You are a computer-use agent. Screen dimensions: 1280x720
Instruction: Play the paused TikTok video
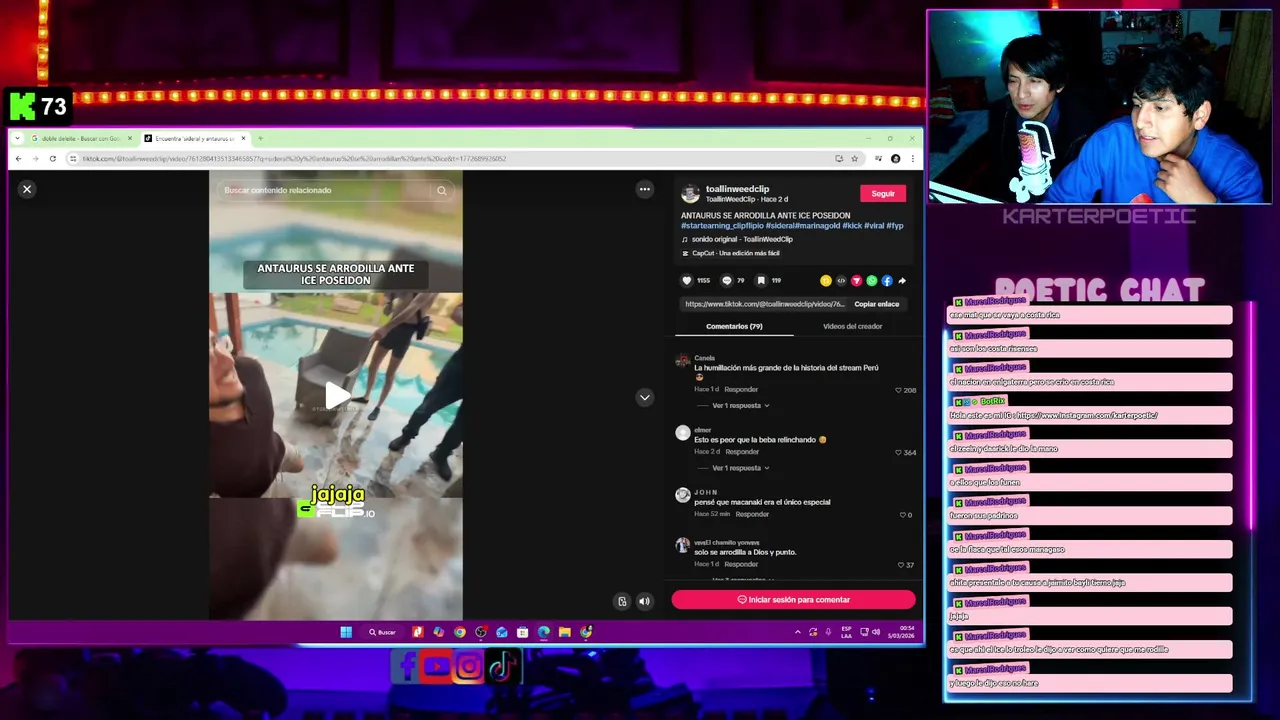337,397
